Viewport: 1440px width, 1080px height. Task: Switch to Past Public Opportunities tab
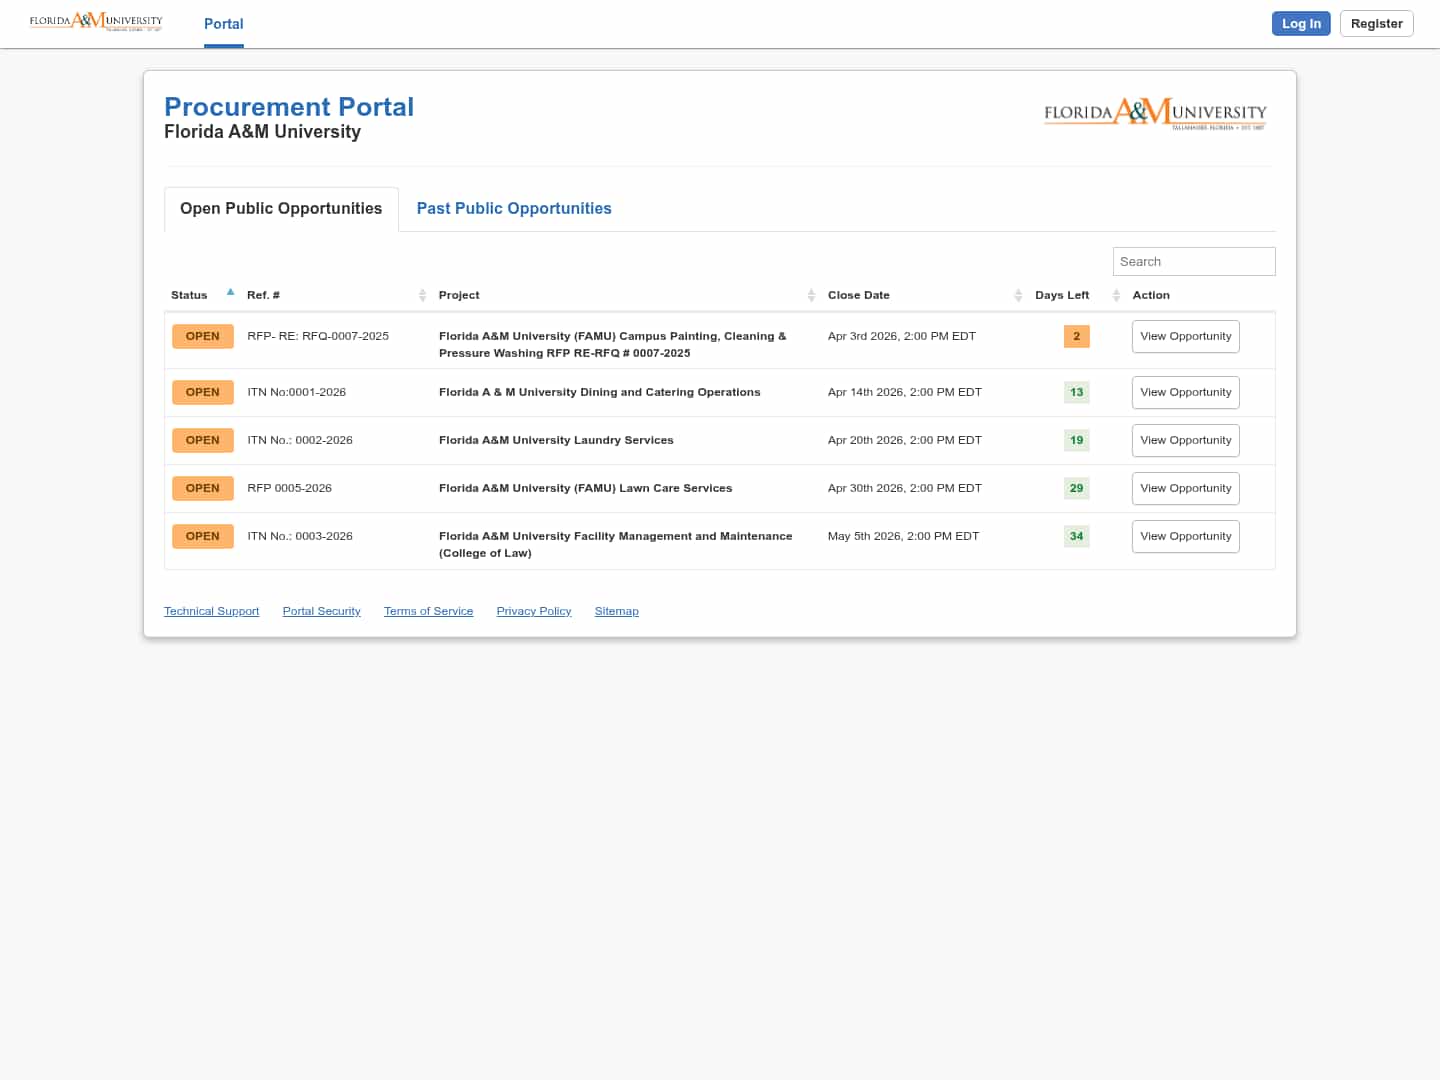click(514, 208)
